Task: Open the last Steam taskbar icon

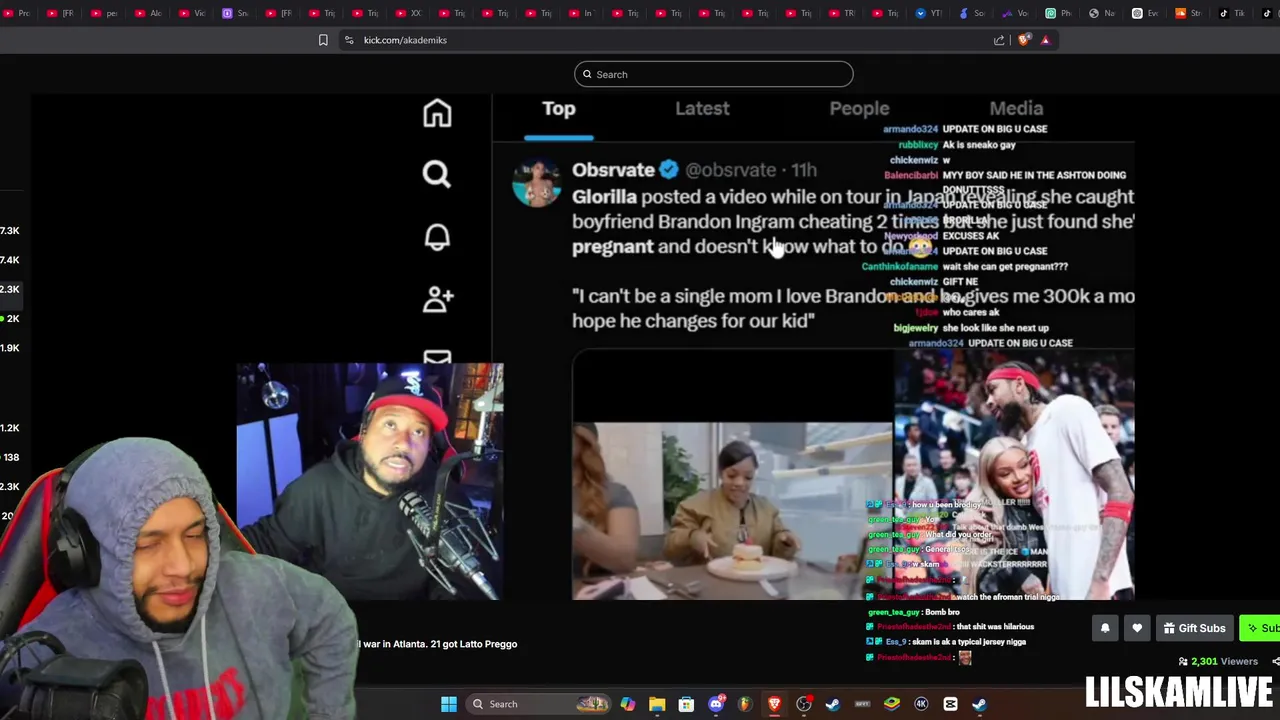Action: point(979,704)
